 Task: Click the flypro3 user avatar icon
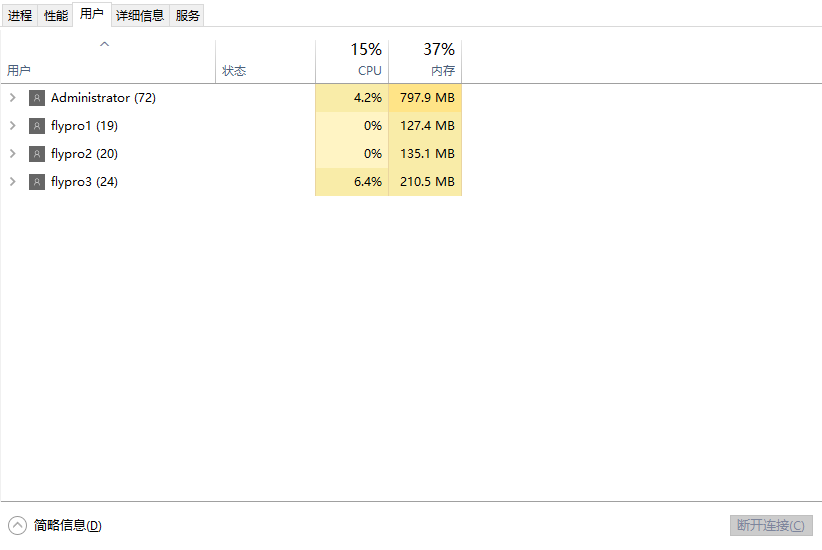click(x=37, y=182)
